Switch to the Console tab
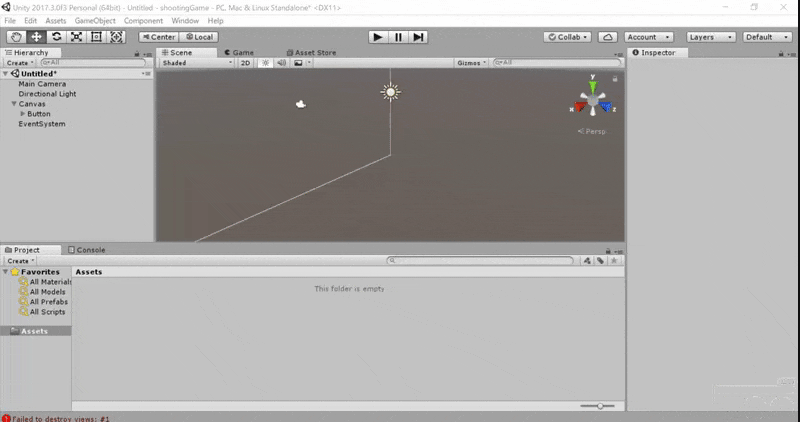The height and width of the screenshot is (422, 800). pyautogui.click(x=87, y=250)
